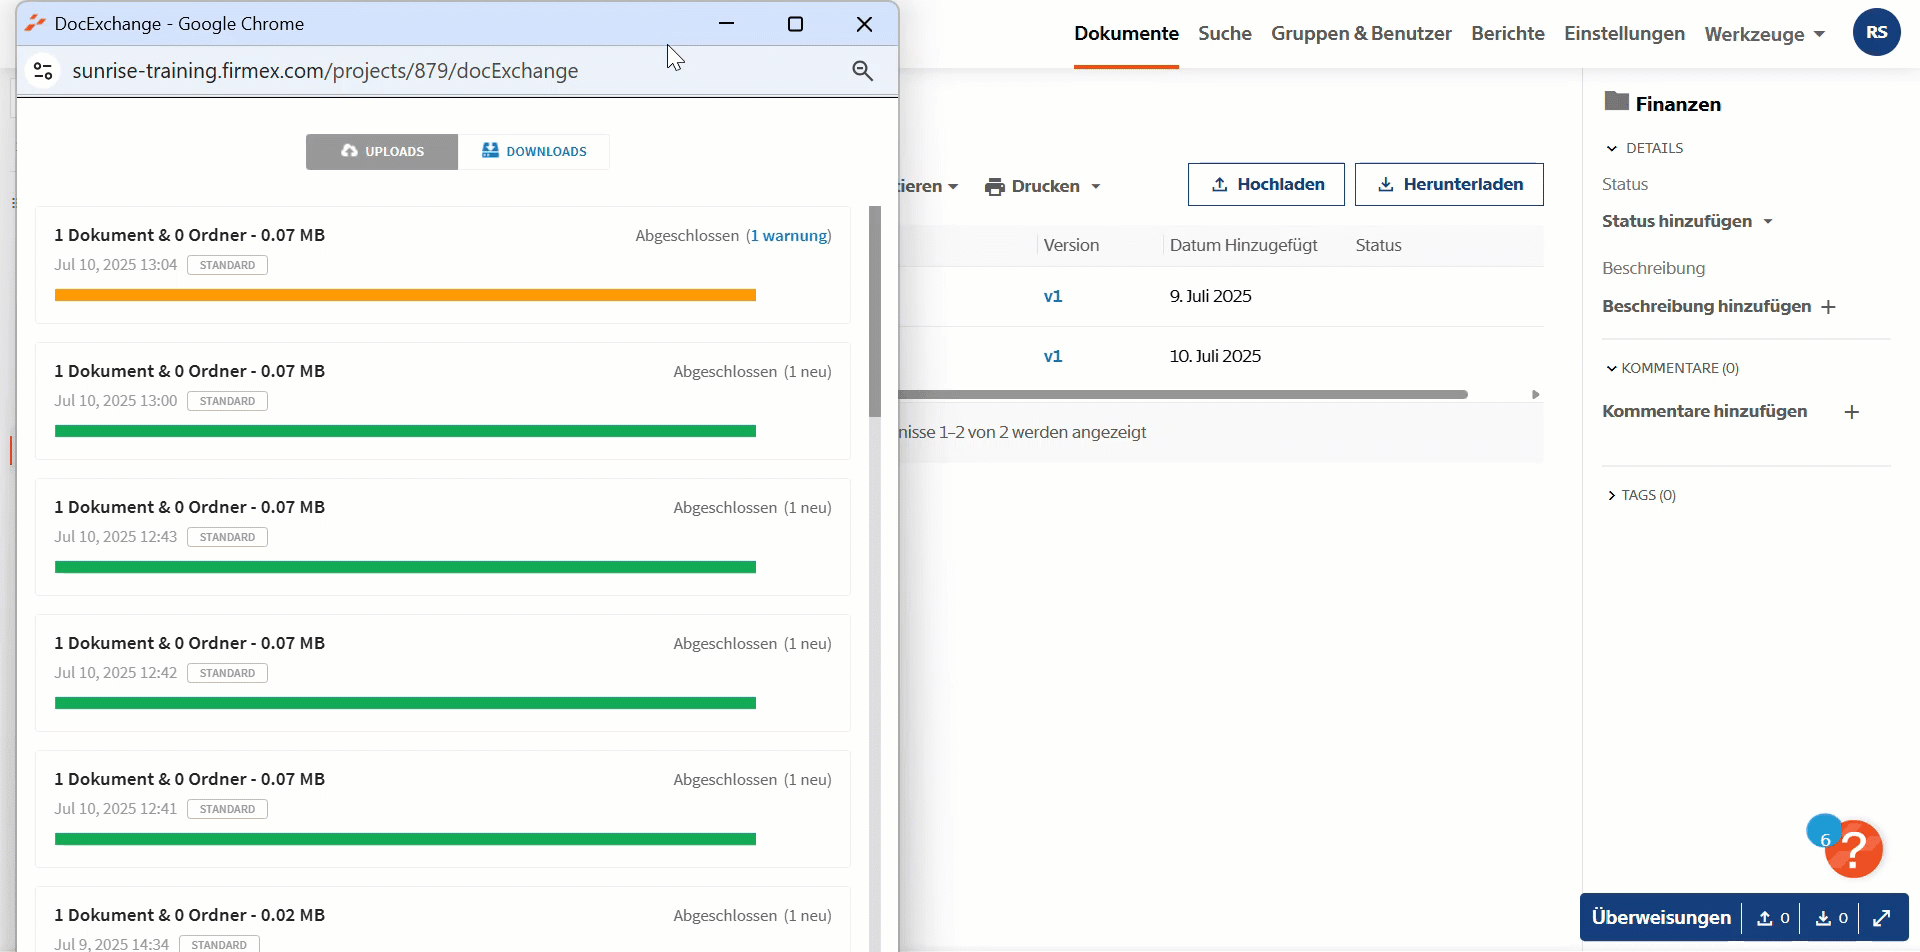
Task: Open the '1 warnung' link
Action: point(789,236)
